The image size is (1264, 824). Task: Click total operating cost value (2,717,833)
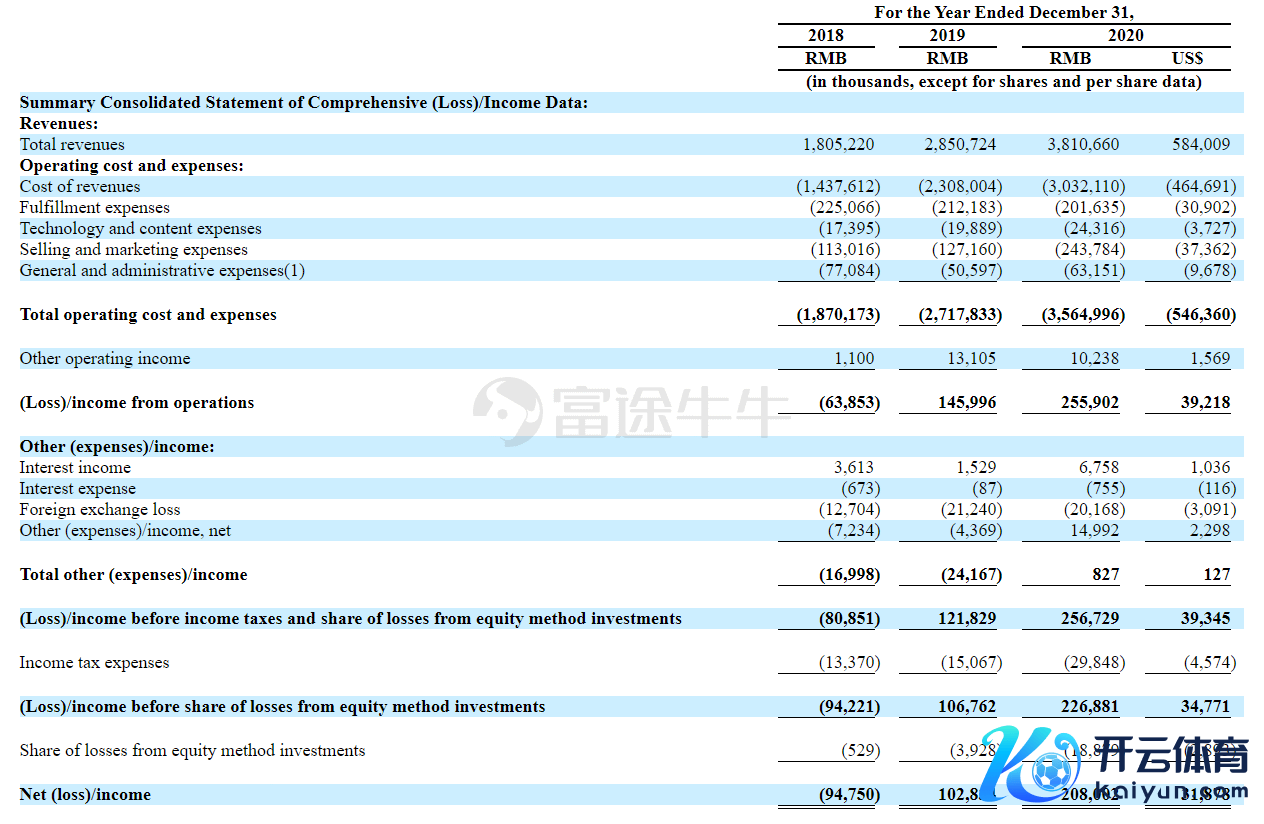coord(960,314)
